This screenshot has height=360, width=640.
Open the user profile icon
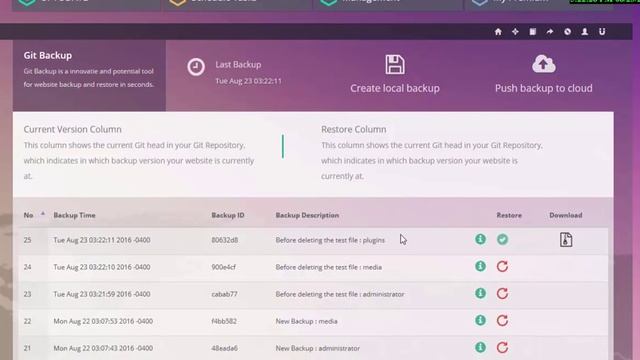584,32
